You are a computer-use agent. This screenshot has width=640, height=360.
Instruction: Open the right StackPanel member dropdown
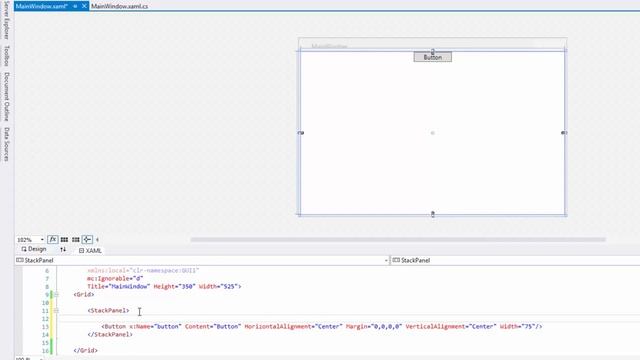pos(515,260)
